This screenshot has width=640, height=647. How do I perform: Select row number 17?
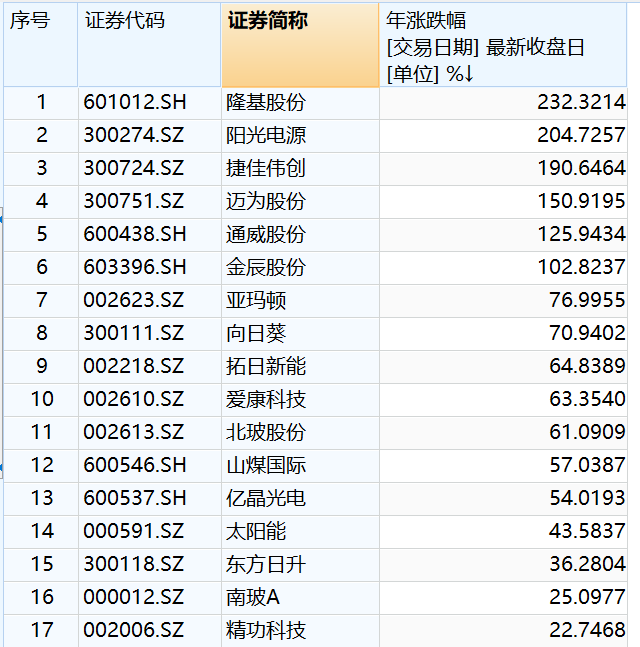click(x=42, y=630)
